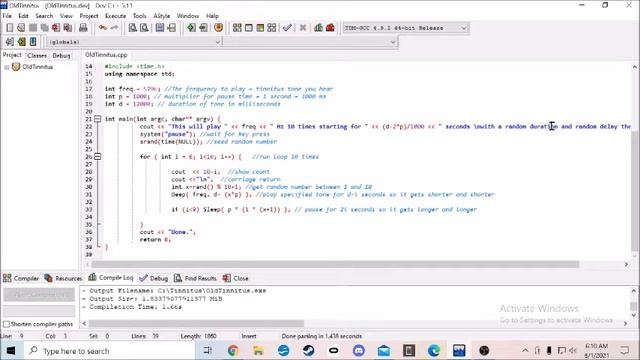
Task: Expand the OldTinnitus project tree node
Action: click(7, 67)
